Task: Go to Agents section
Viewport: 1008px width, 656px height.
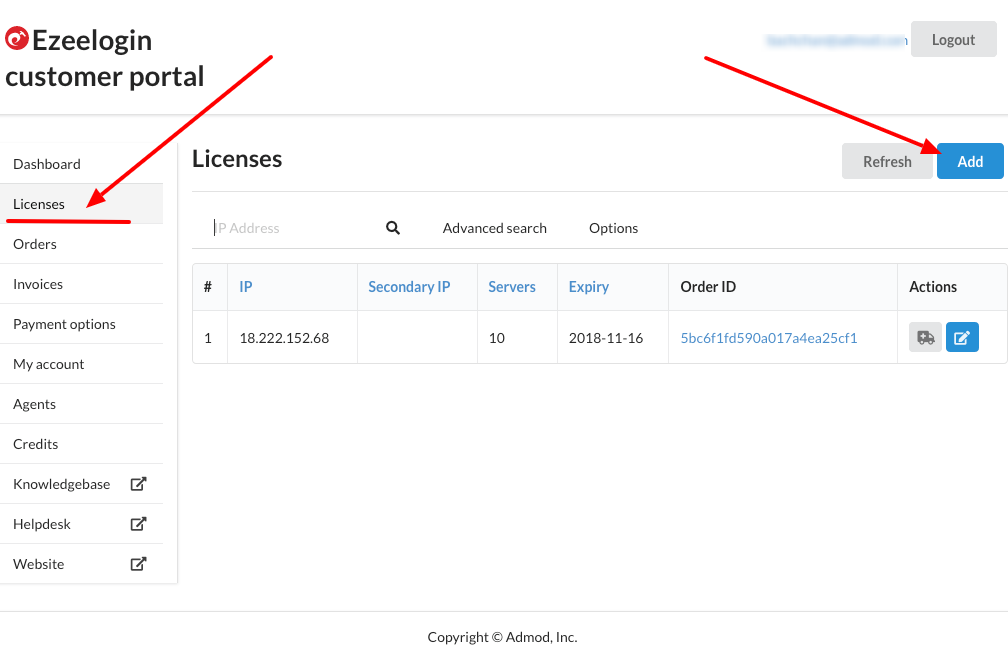Action: pyautogui.click(x=82, y=404)
